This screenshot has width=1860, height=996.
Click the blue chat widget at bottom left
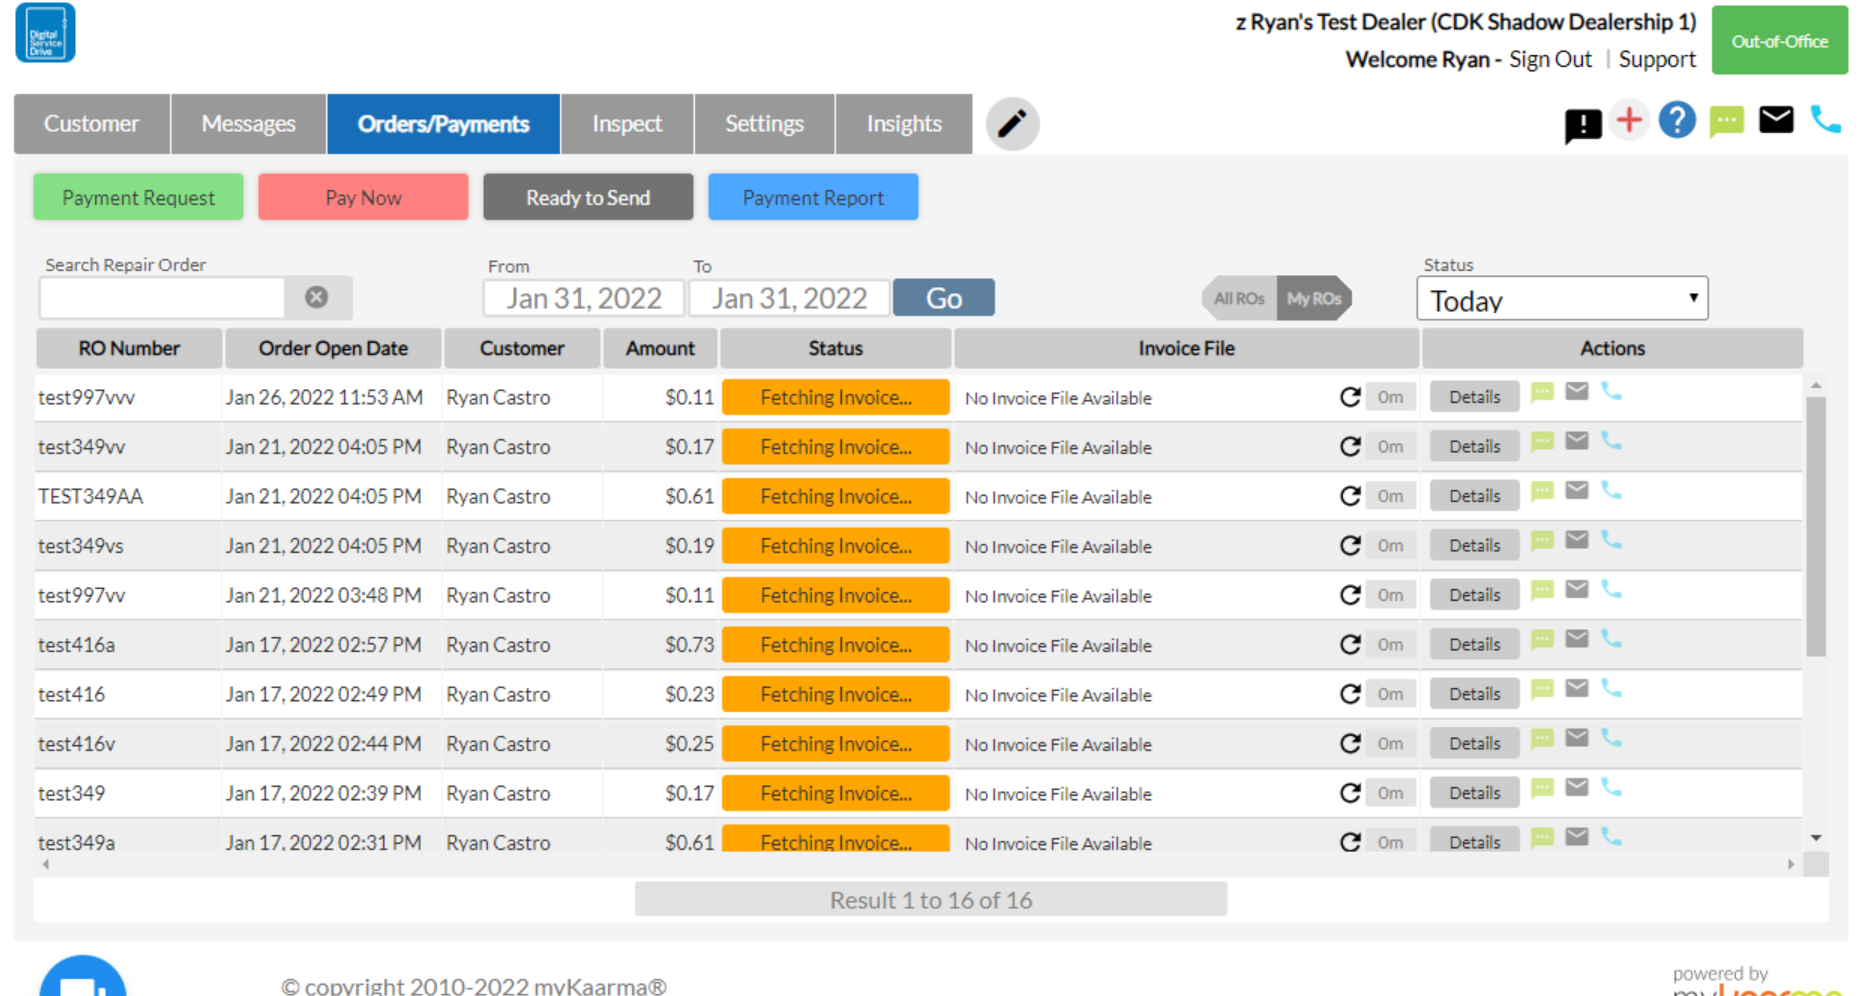(x=83, y=977)
